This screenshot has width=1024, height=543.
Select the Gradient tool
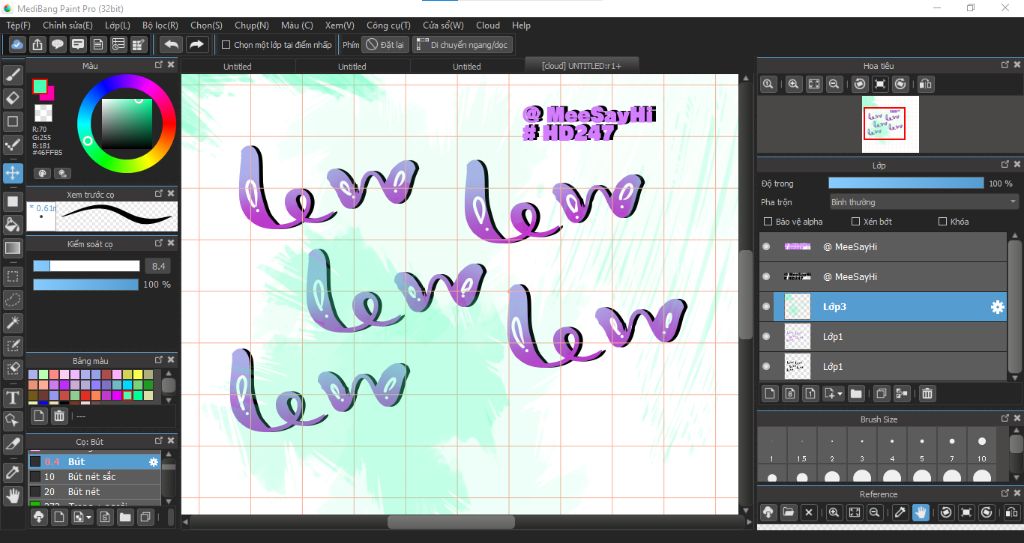(12, 248)
